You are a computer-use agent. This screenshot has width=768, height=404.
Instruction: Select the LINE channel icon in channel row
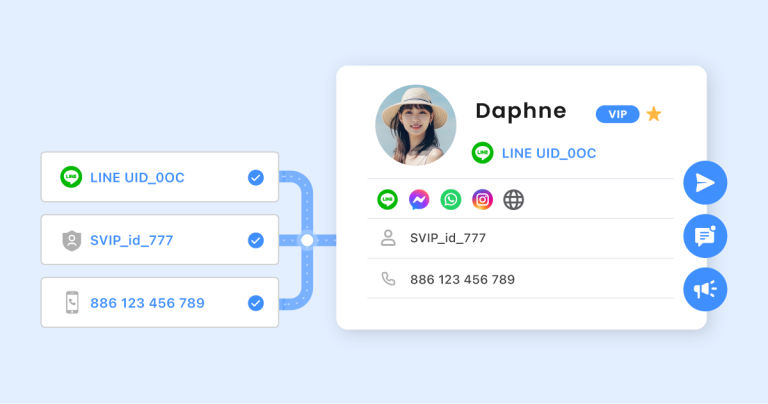[x=387, y=199]
